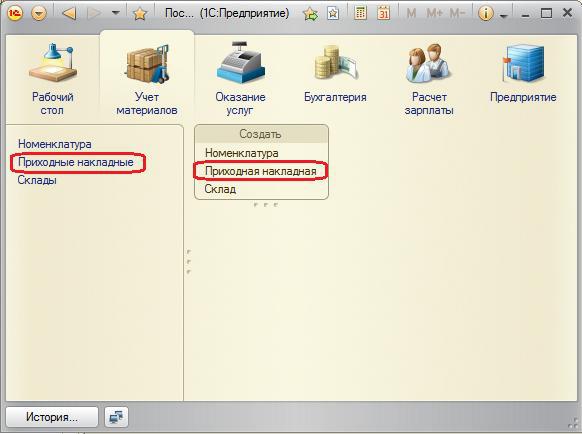Create a new Приходная накладная document

(x=261, y=171)
